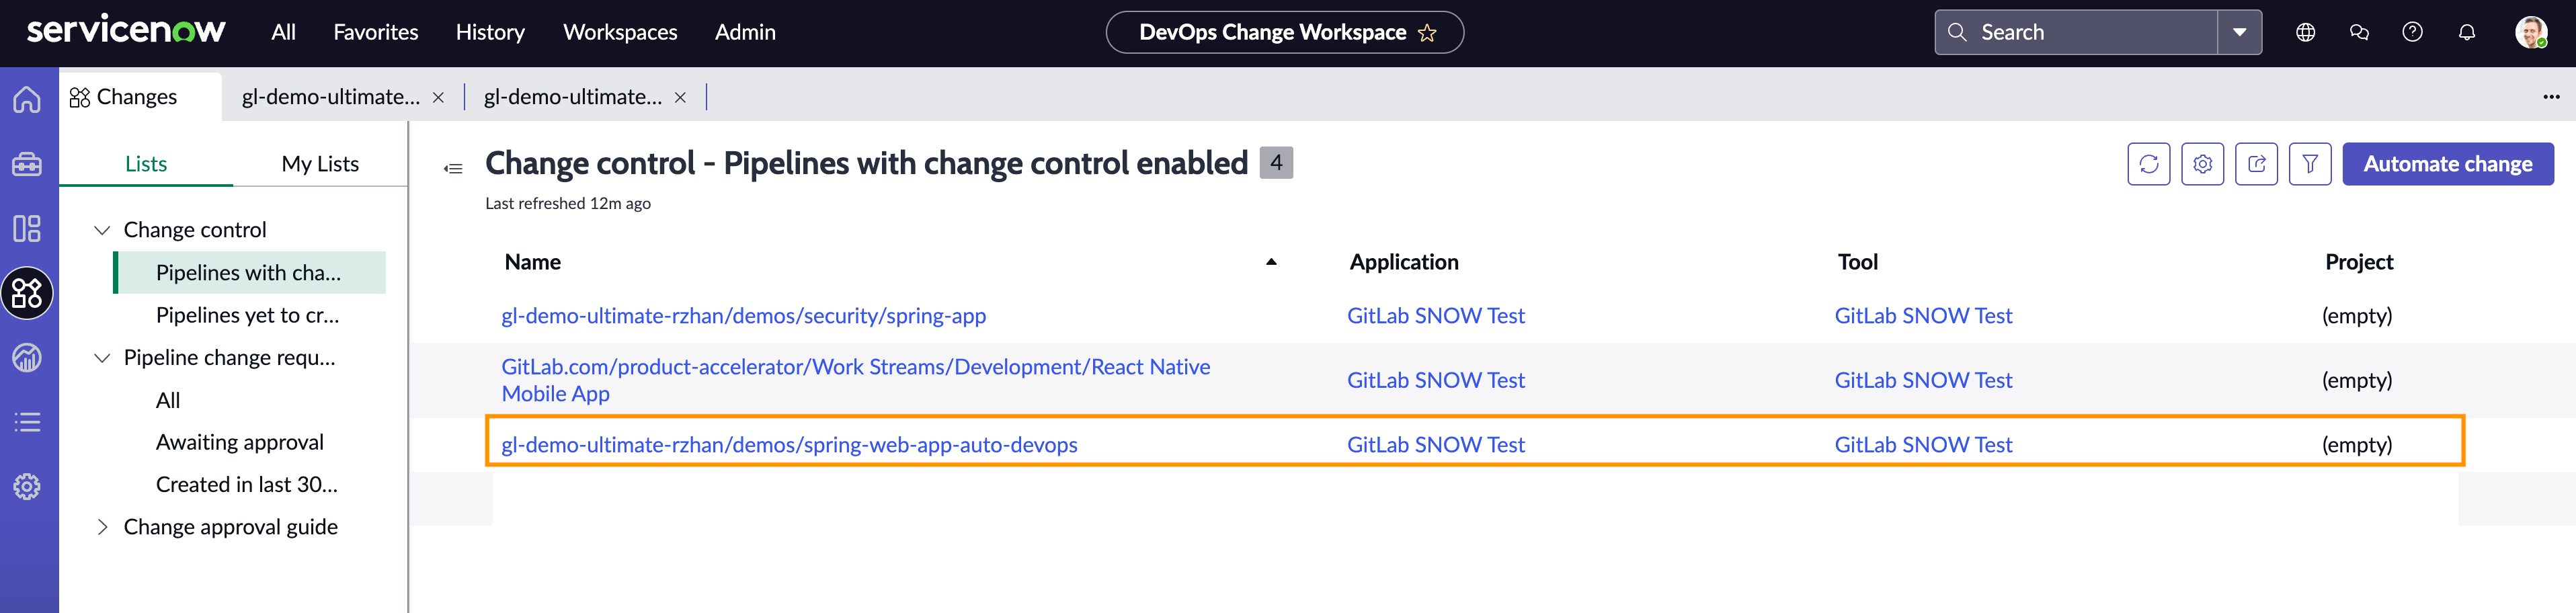The width and height of the screenshot is (2576, 613).
Task: Export the pipelines list
Action: click(x=2256, y=163)
